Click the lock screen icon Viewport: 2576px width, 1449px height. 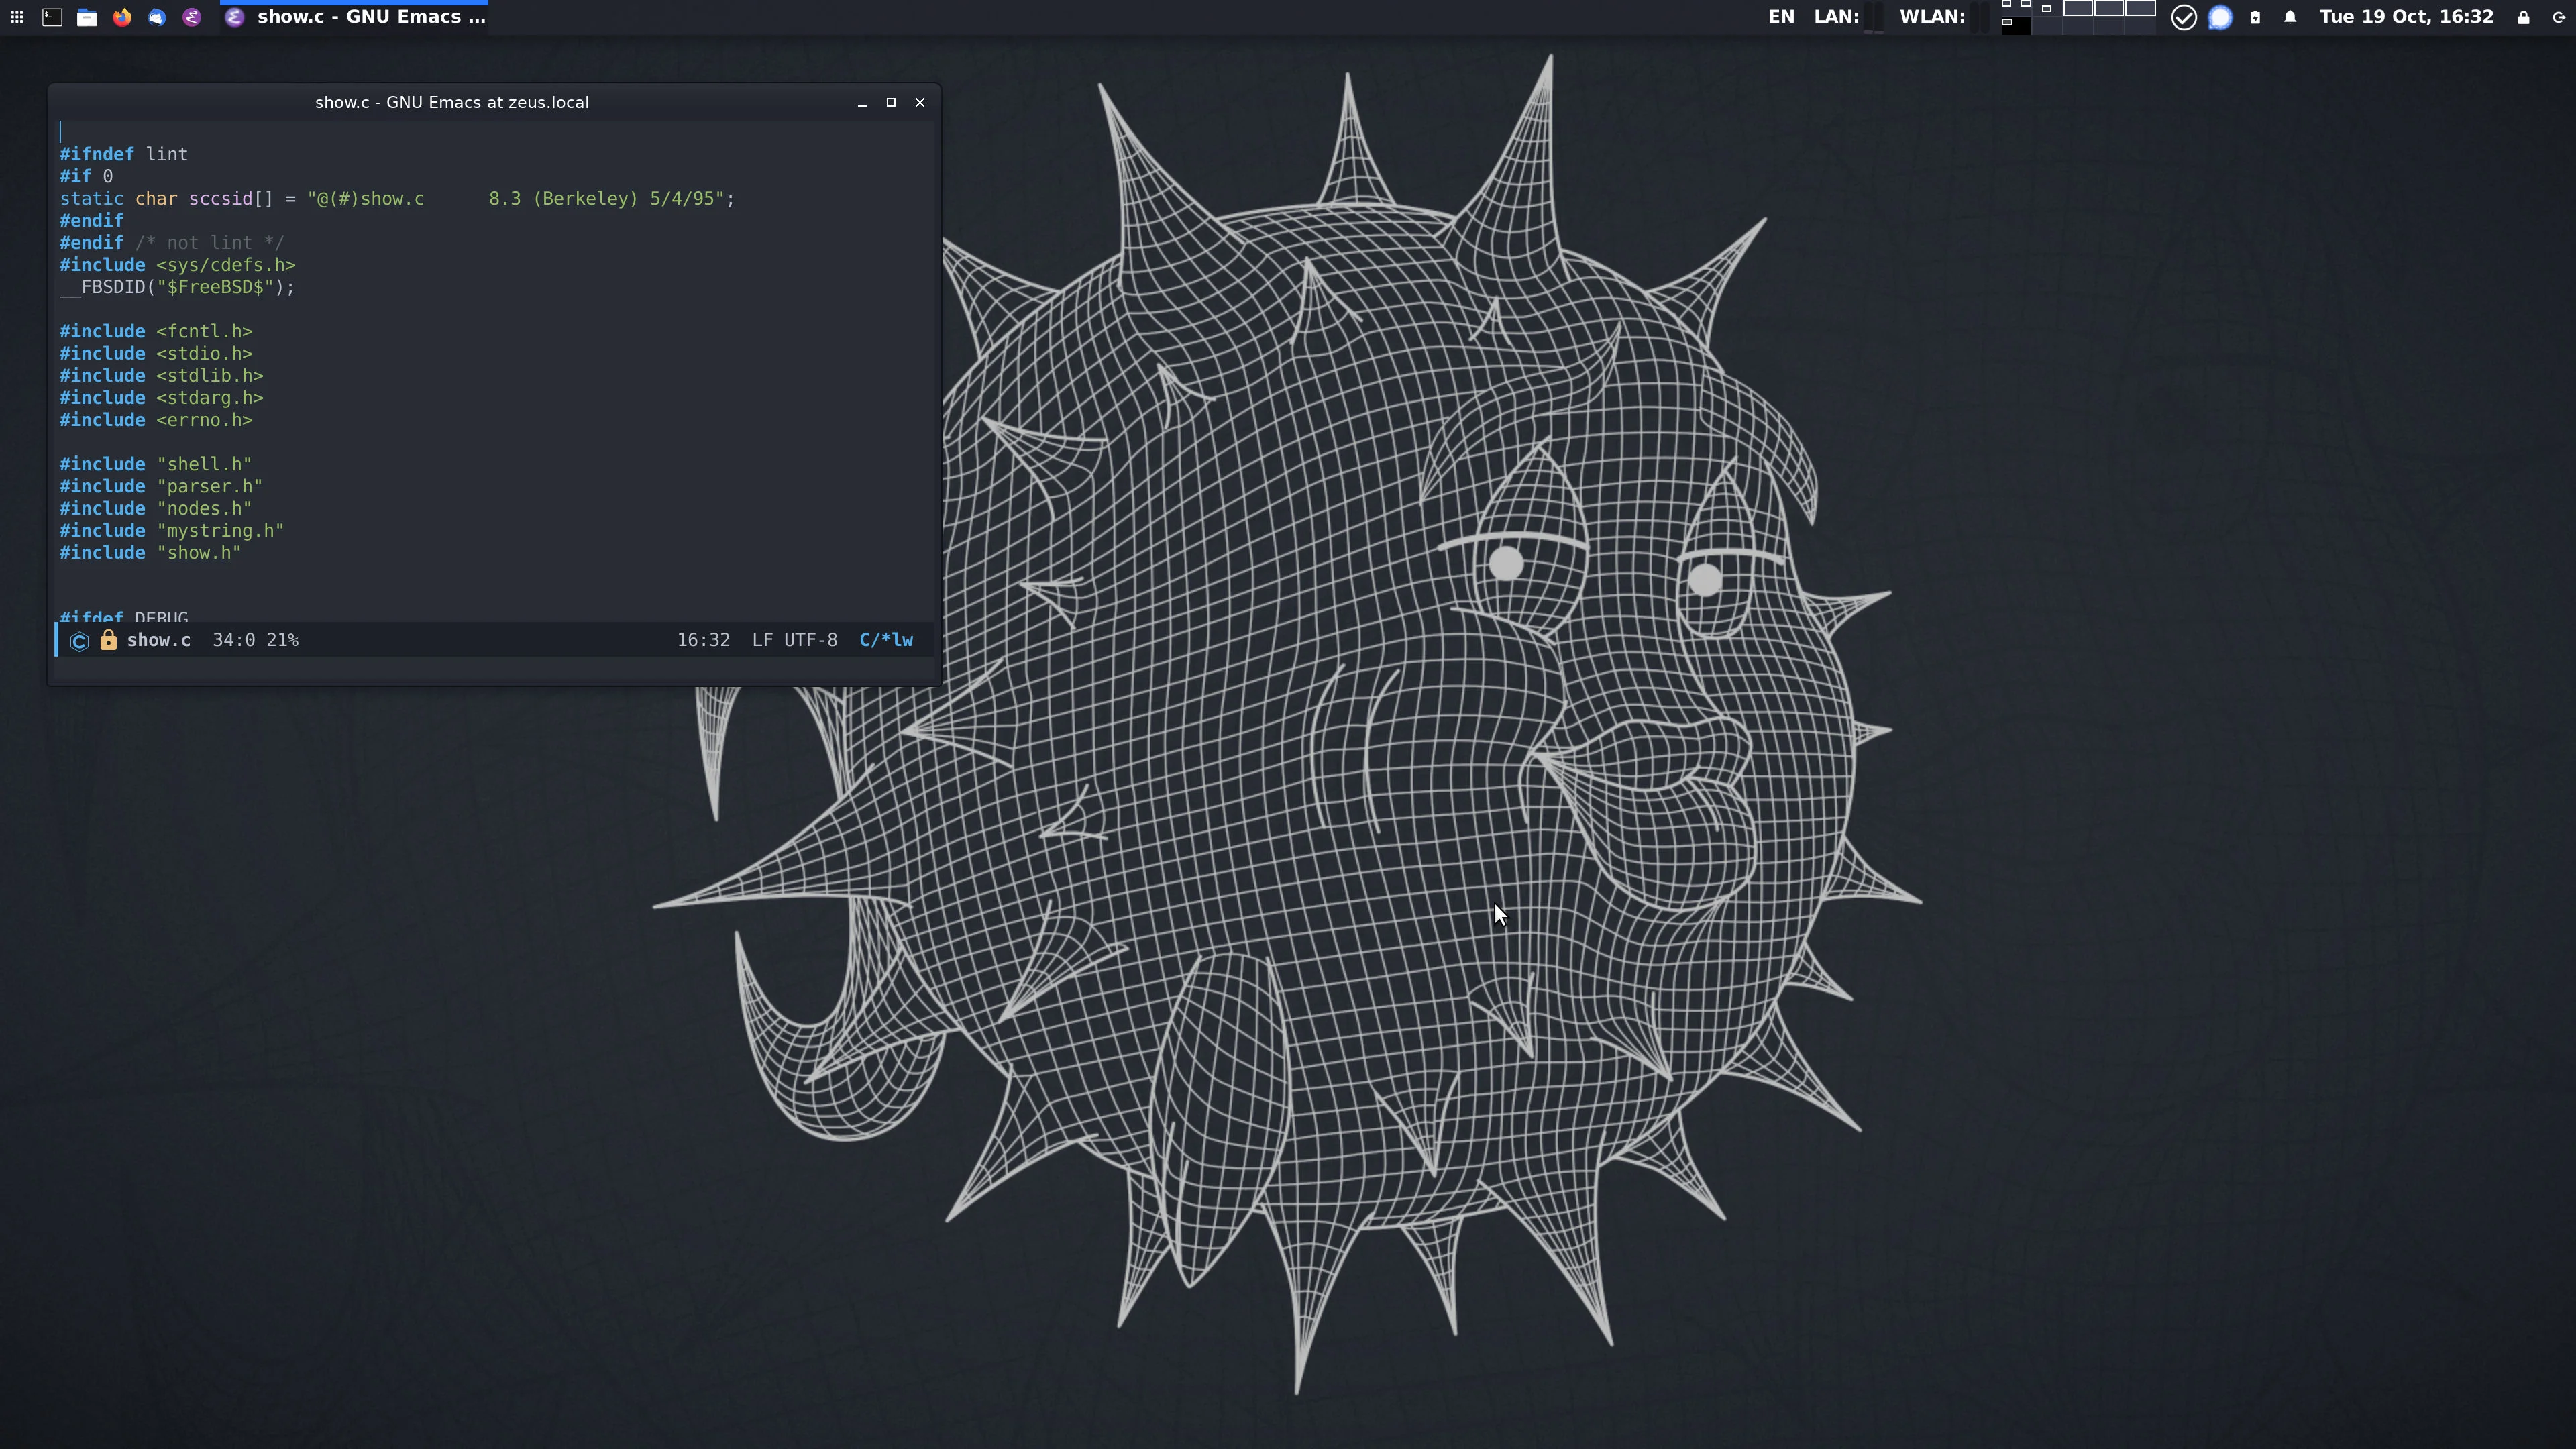[2524, 17]
